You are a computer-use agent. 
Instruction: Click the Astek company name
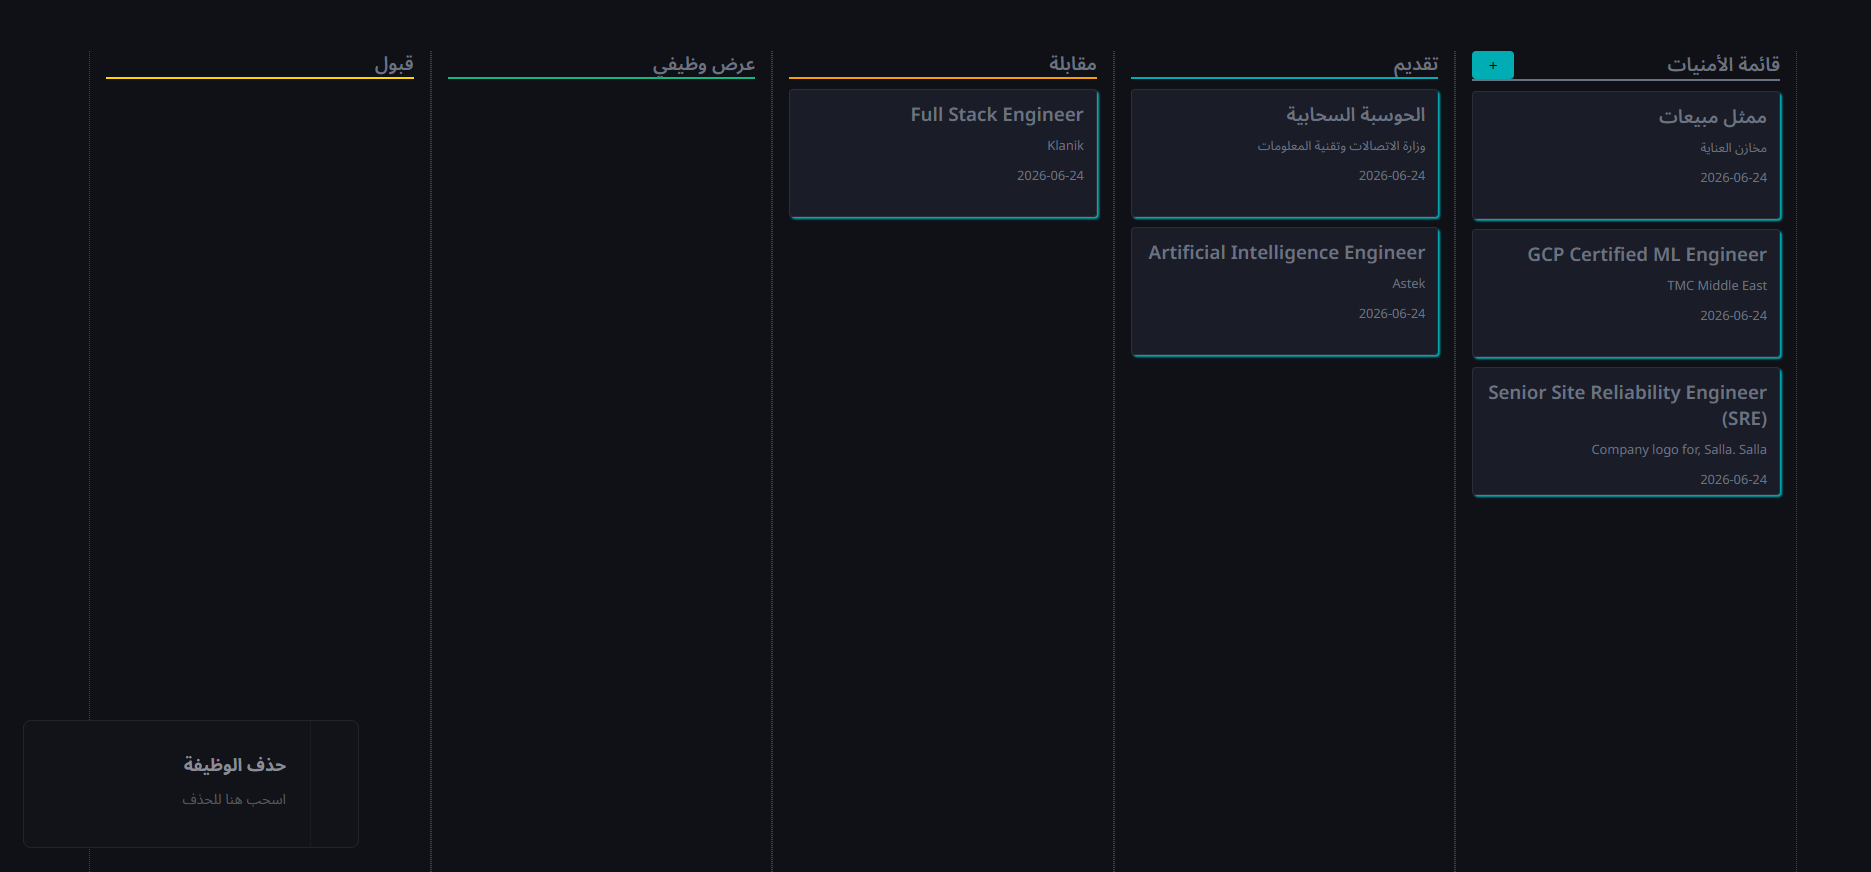(x=1408, y=284)
